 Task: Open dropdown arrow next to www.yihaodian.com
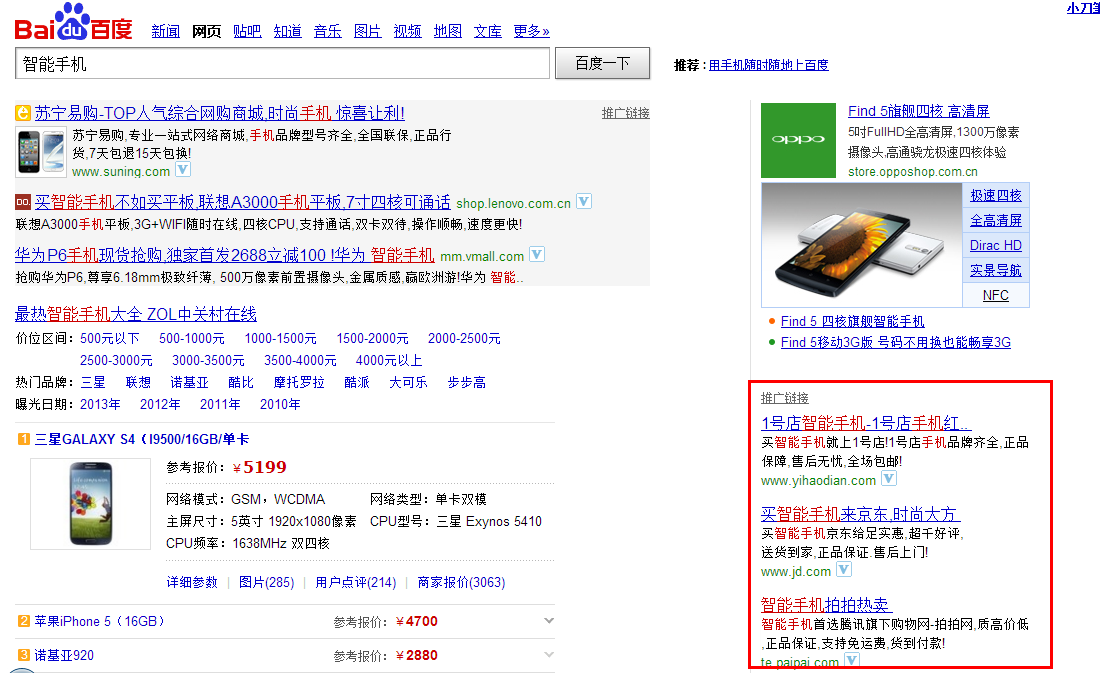pyautogui.click(x=889, y=479)
